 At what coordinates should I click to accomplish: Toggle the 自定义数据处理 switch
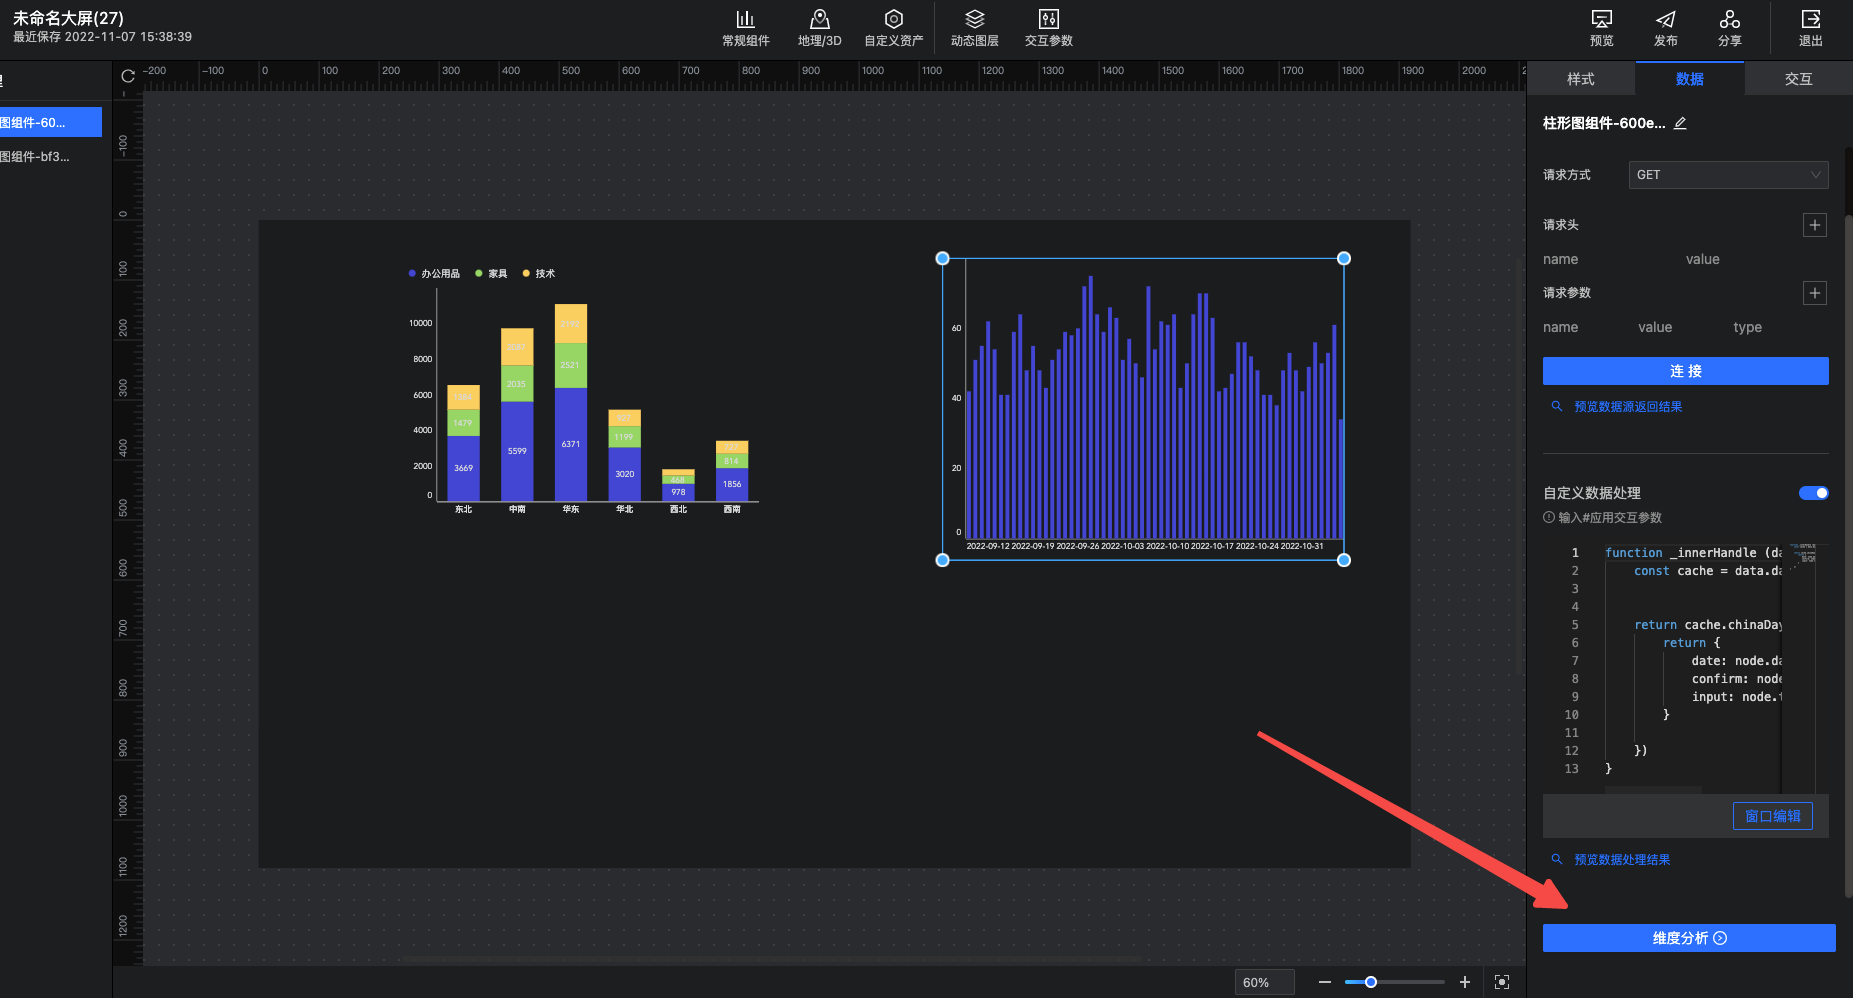click(1813, 493)
